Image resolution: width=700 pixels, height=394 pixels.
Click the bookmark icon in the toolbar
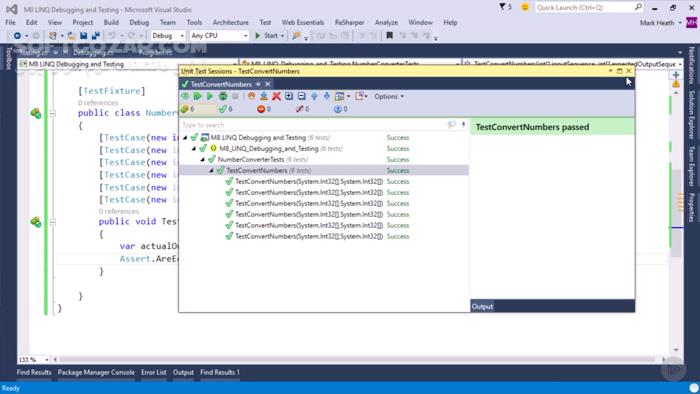coord(389,36)
